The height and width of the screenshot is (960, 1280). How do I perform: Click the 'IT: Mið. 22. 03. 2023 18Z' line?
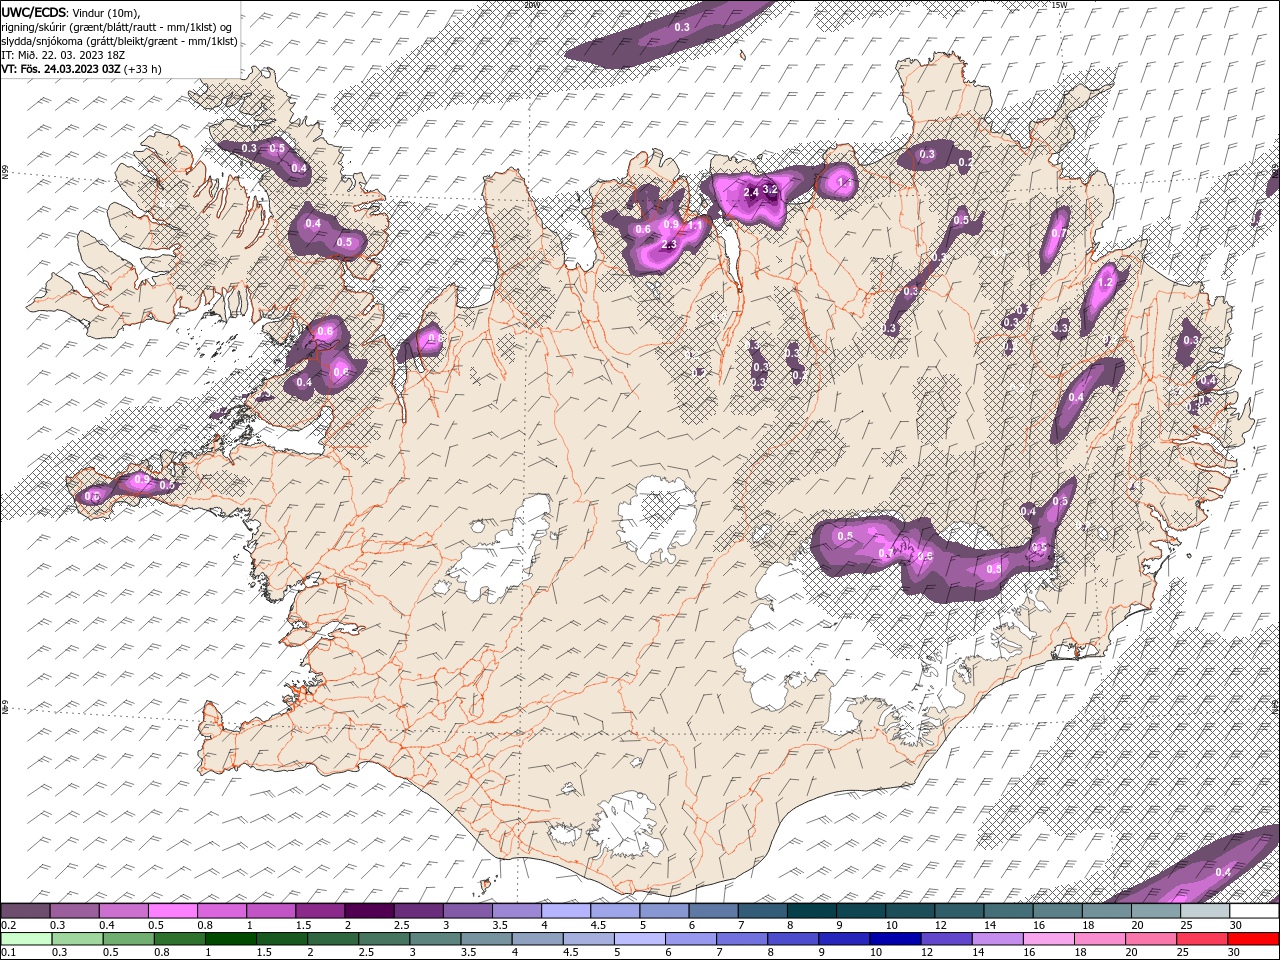click(x=64, y=55)
